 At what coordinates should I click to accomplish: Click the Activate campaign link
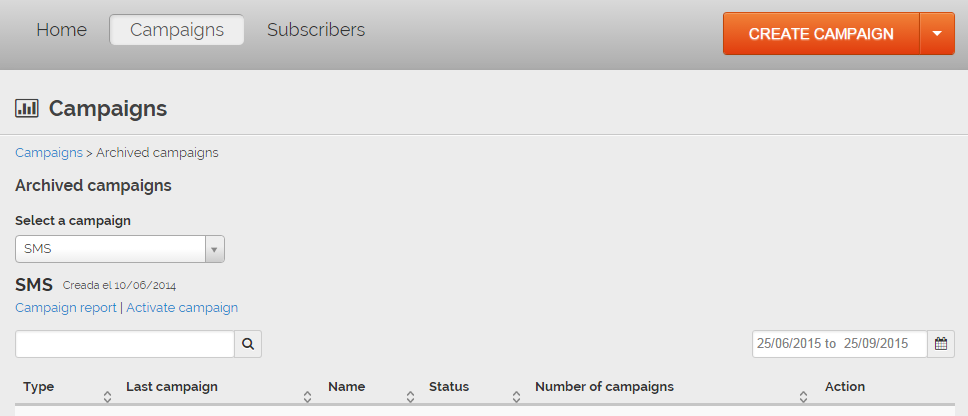(x=182, y=308)
